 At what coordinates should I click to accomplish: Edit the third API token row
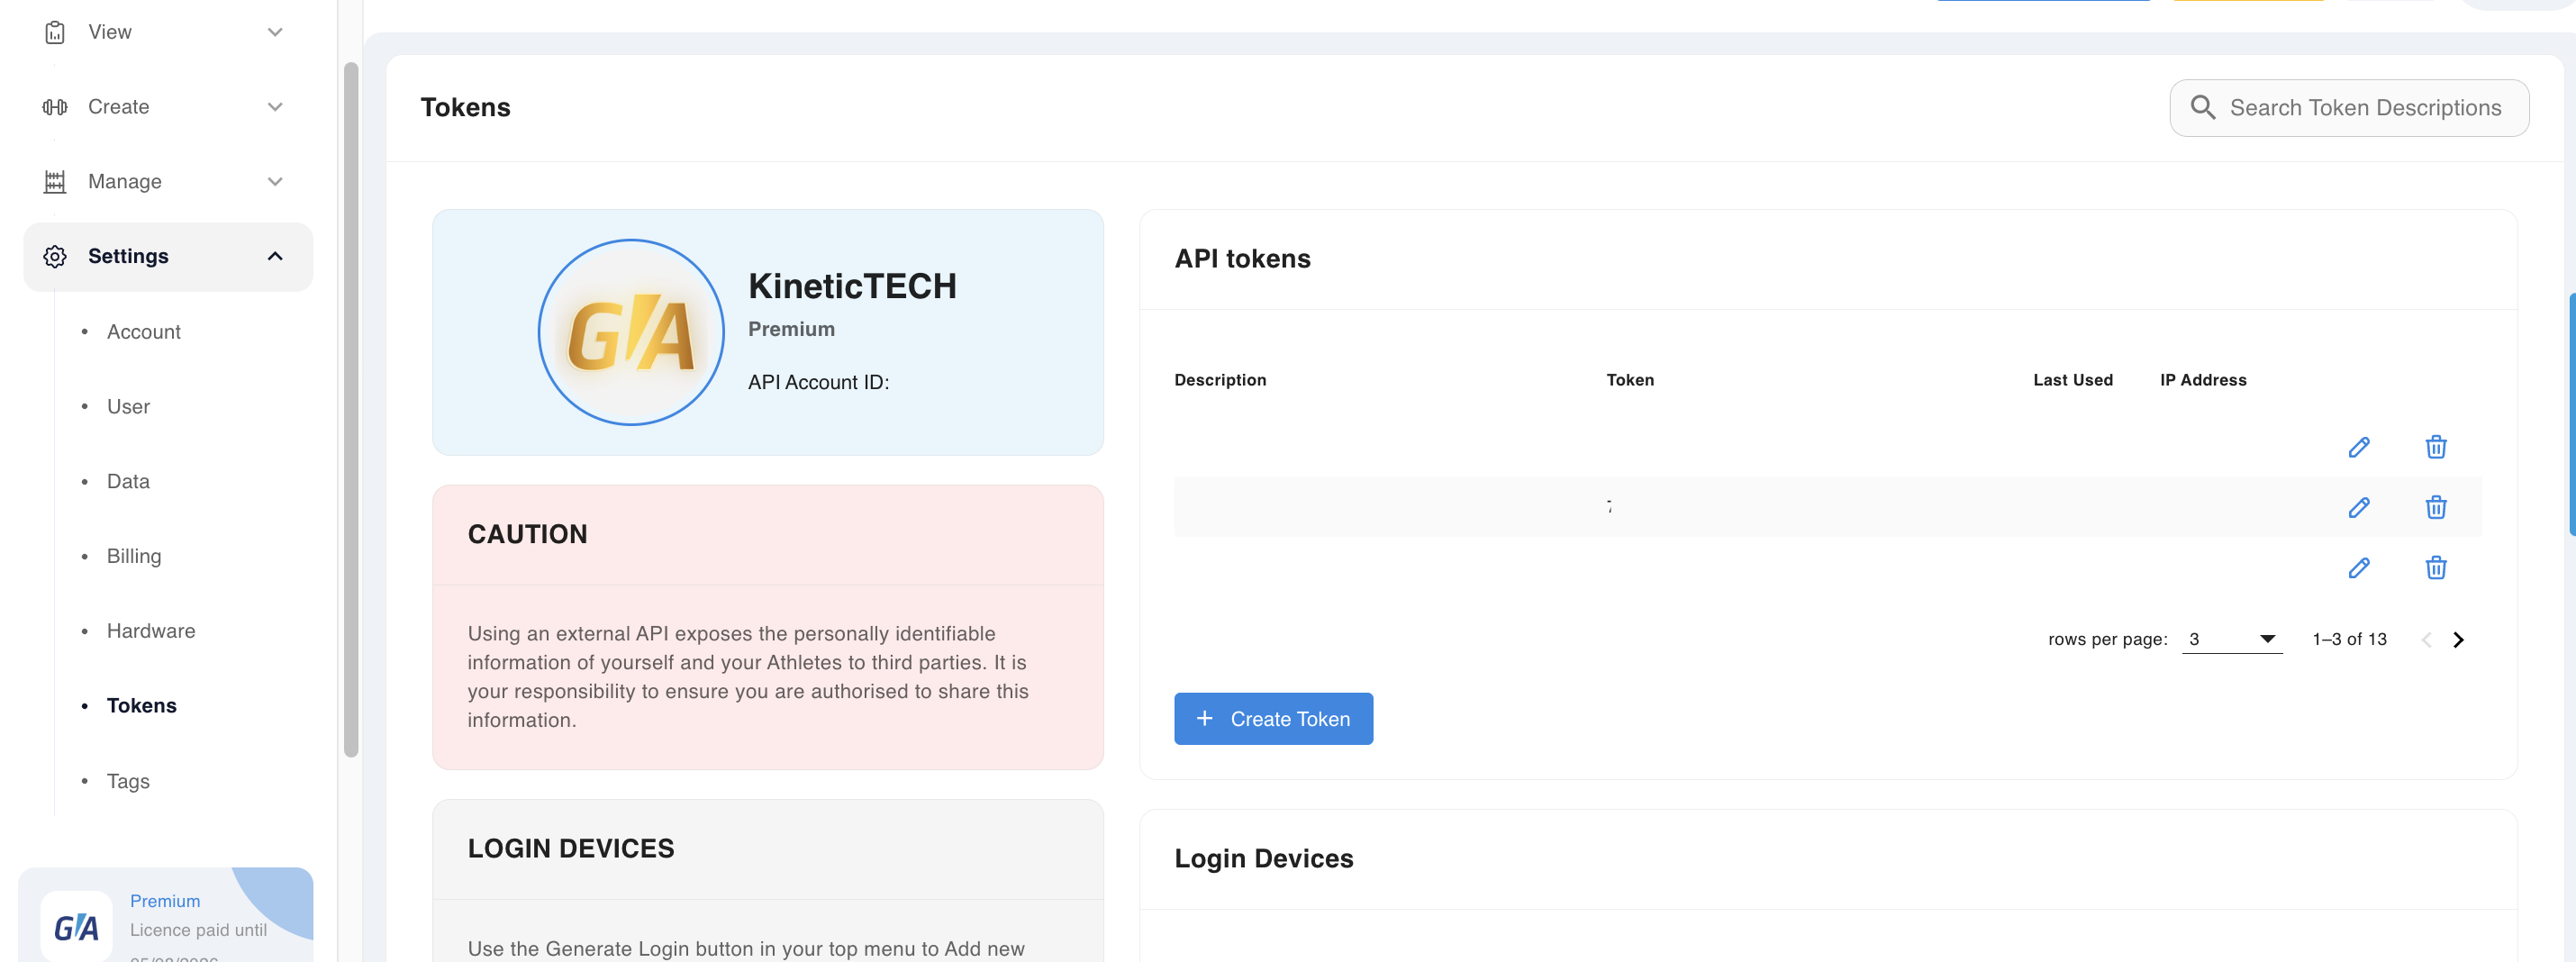coord(2359,568)
